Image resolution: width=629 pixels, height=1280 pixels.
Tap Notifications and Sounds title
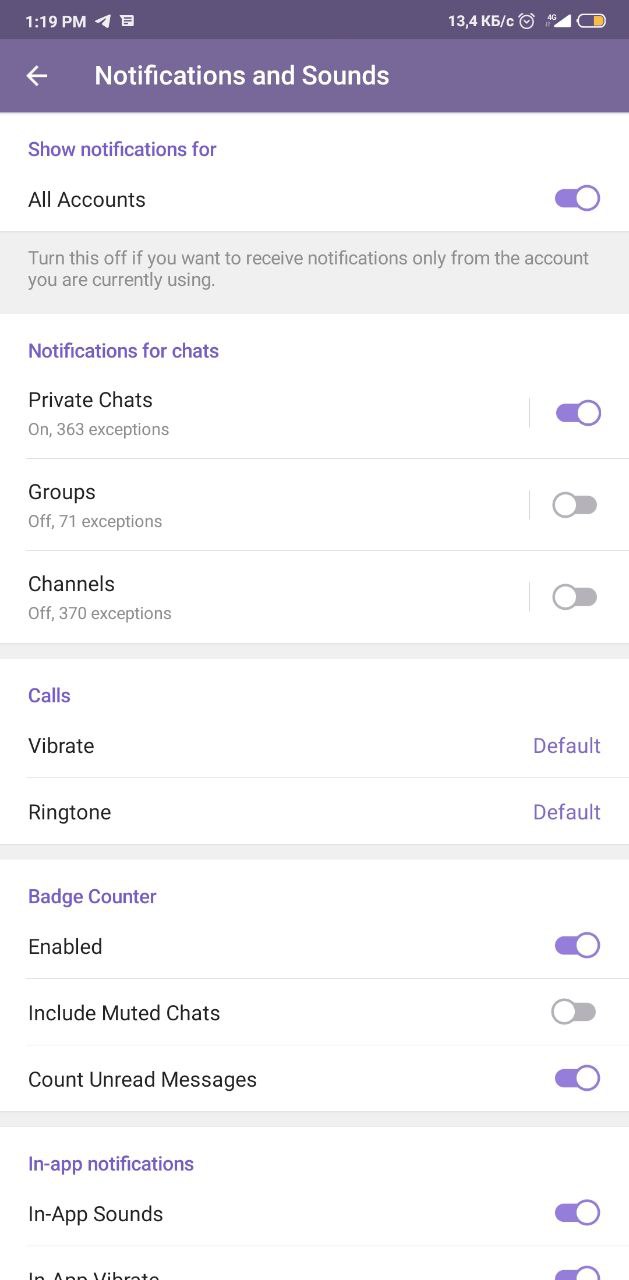click(x=242, y=76)
